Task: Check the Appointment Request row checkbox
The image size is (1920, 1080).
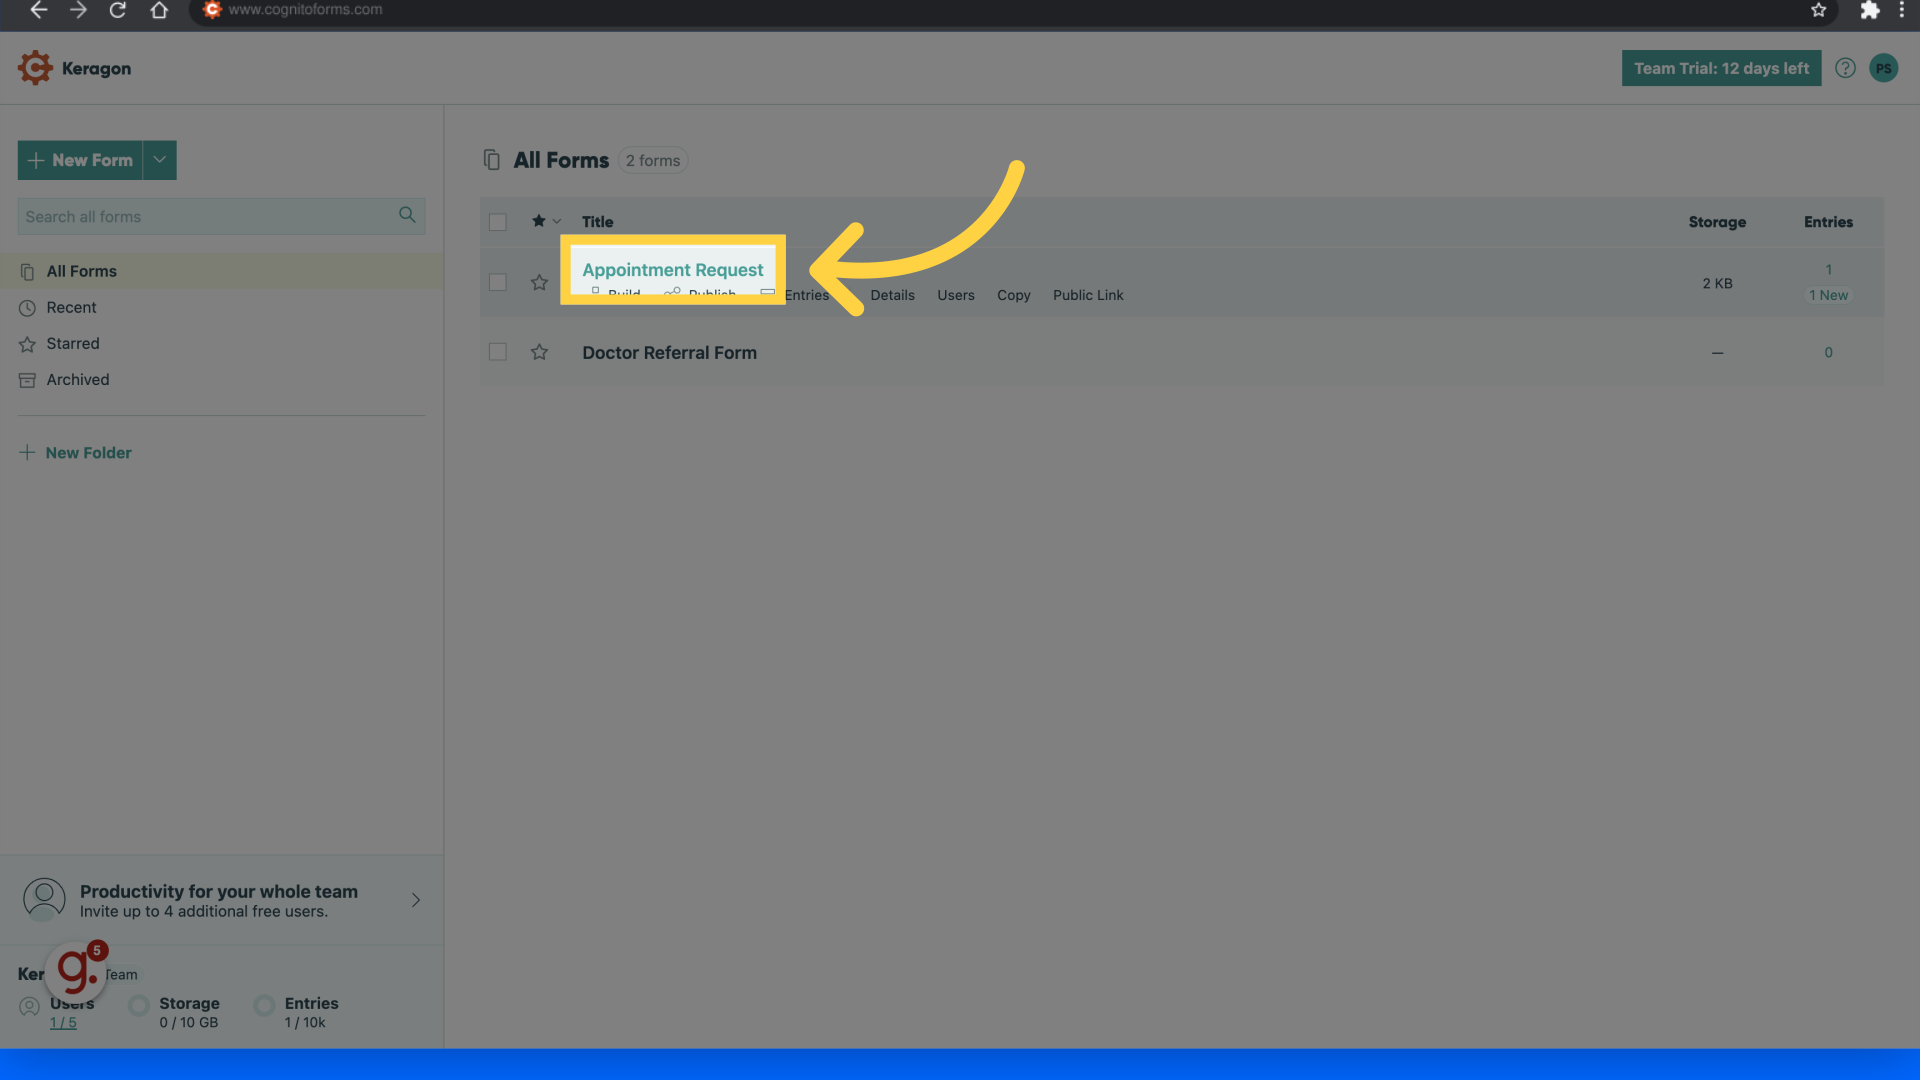Action: point(498,283)
